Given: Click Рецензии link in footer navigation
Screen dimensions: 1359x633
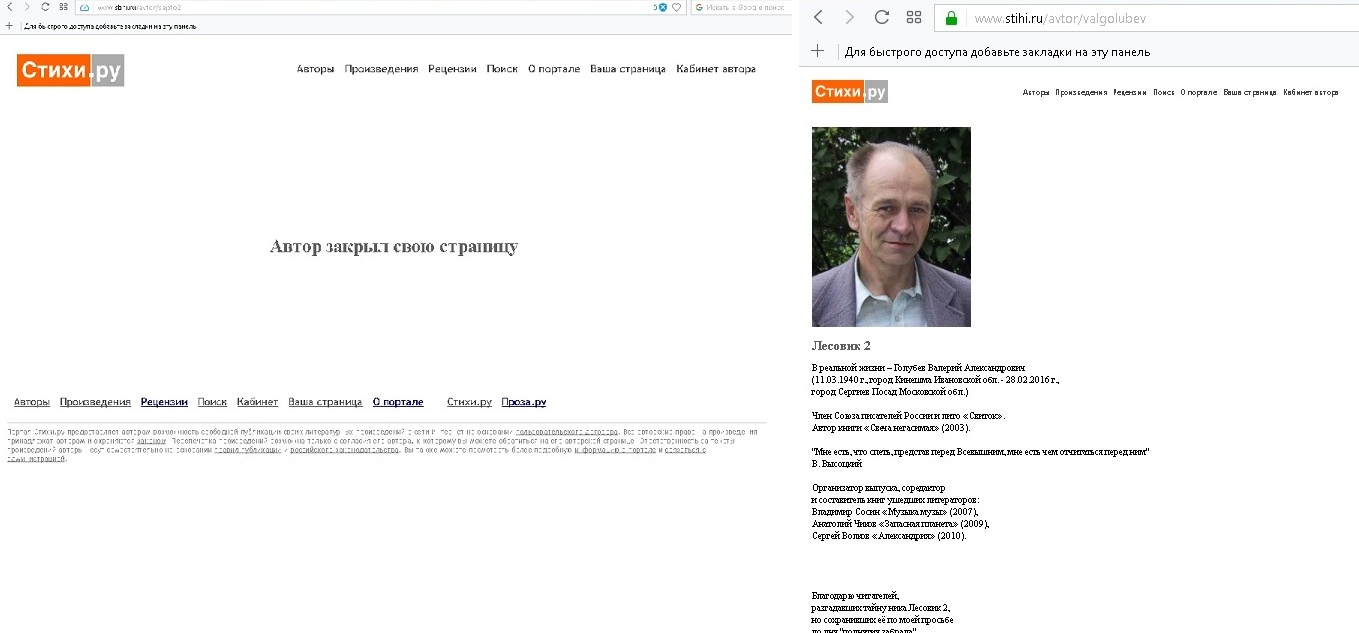Looking at the screenshot, I should click(x=164, y=402).
